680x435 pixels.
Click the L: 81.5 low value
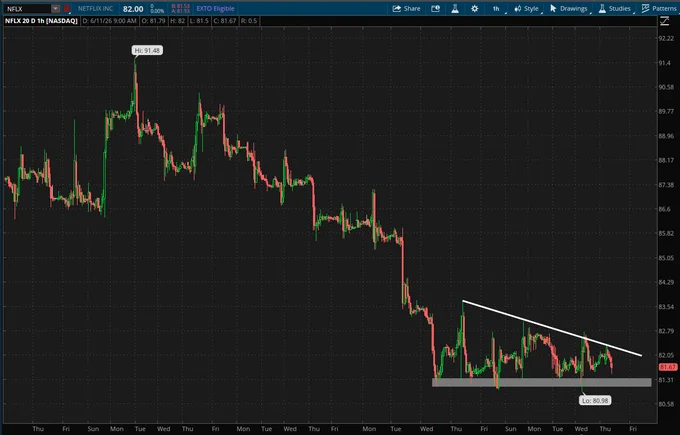pyautogui.click(x=199, y=21)
